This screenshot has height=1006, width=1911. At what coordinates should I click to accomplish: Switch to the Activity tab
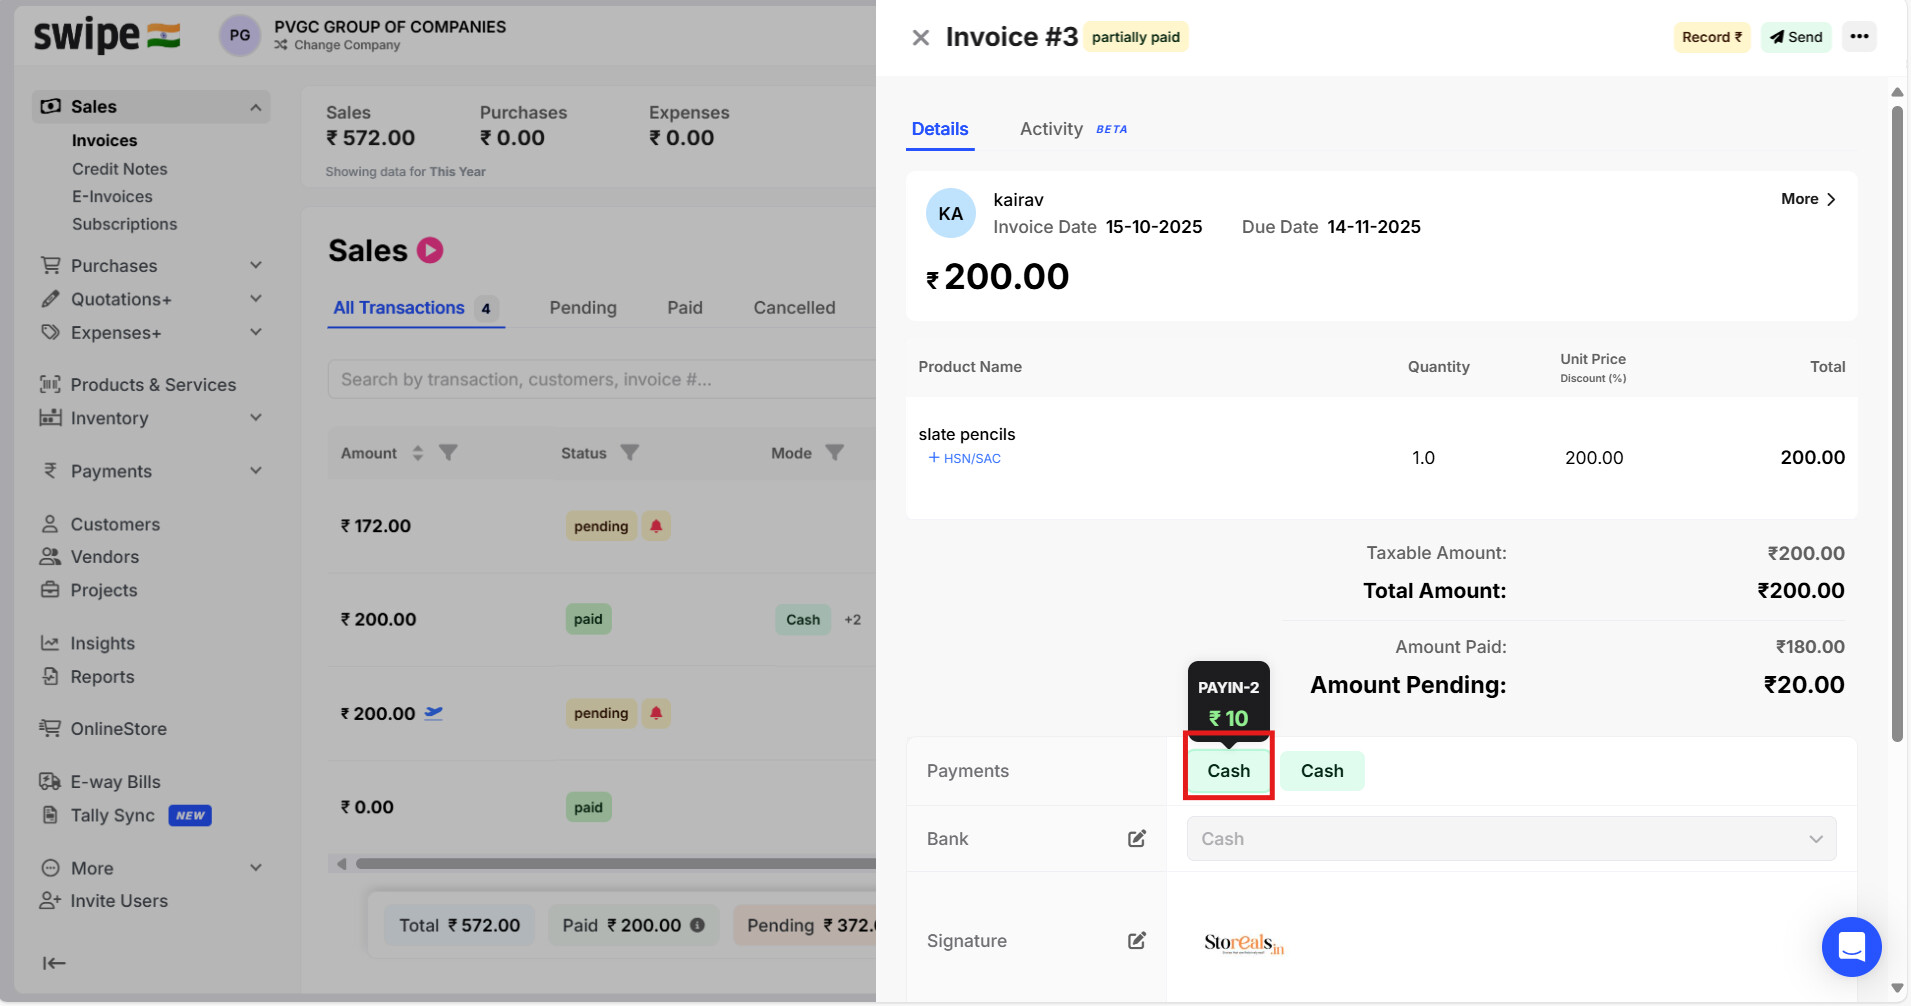1052,129
